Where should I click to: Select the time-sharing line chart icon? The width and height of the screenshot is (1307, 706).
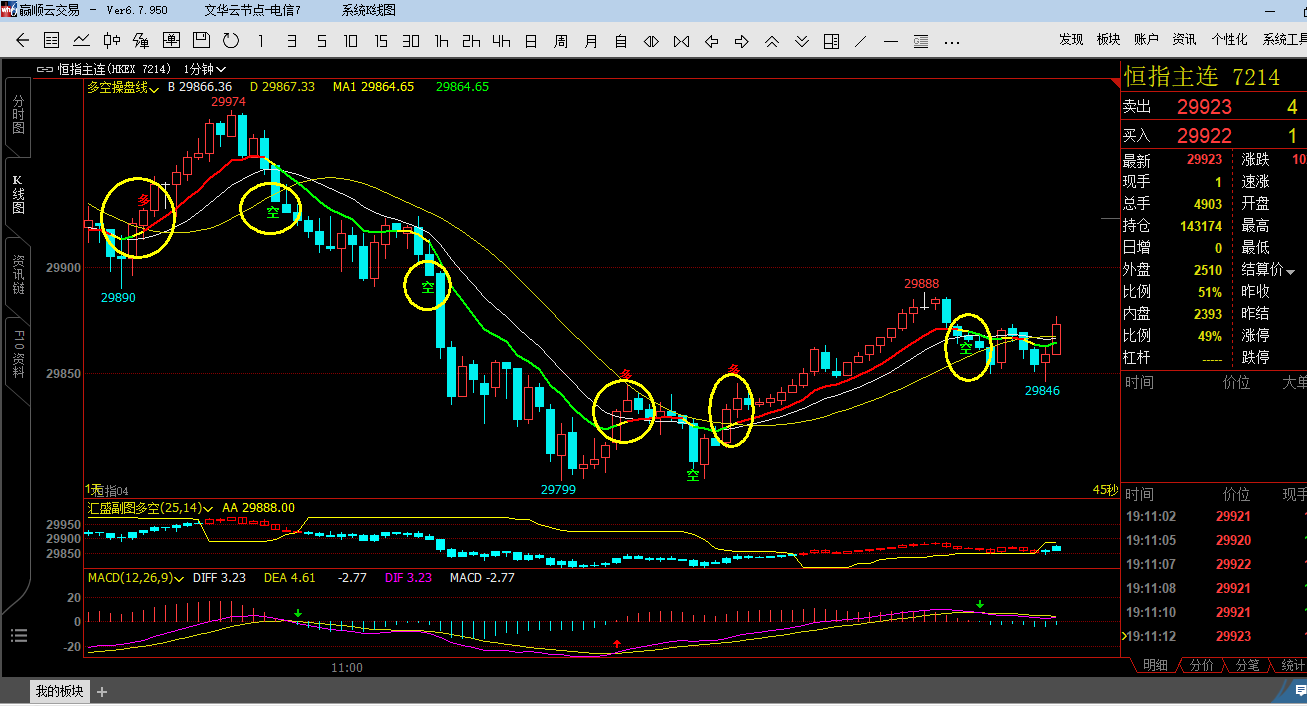click(82, 41)
